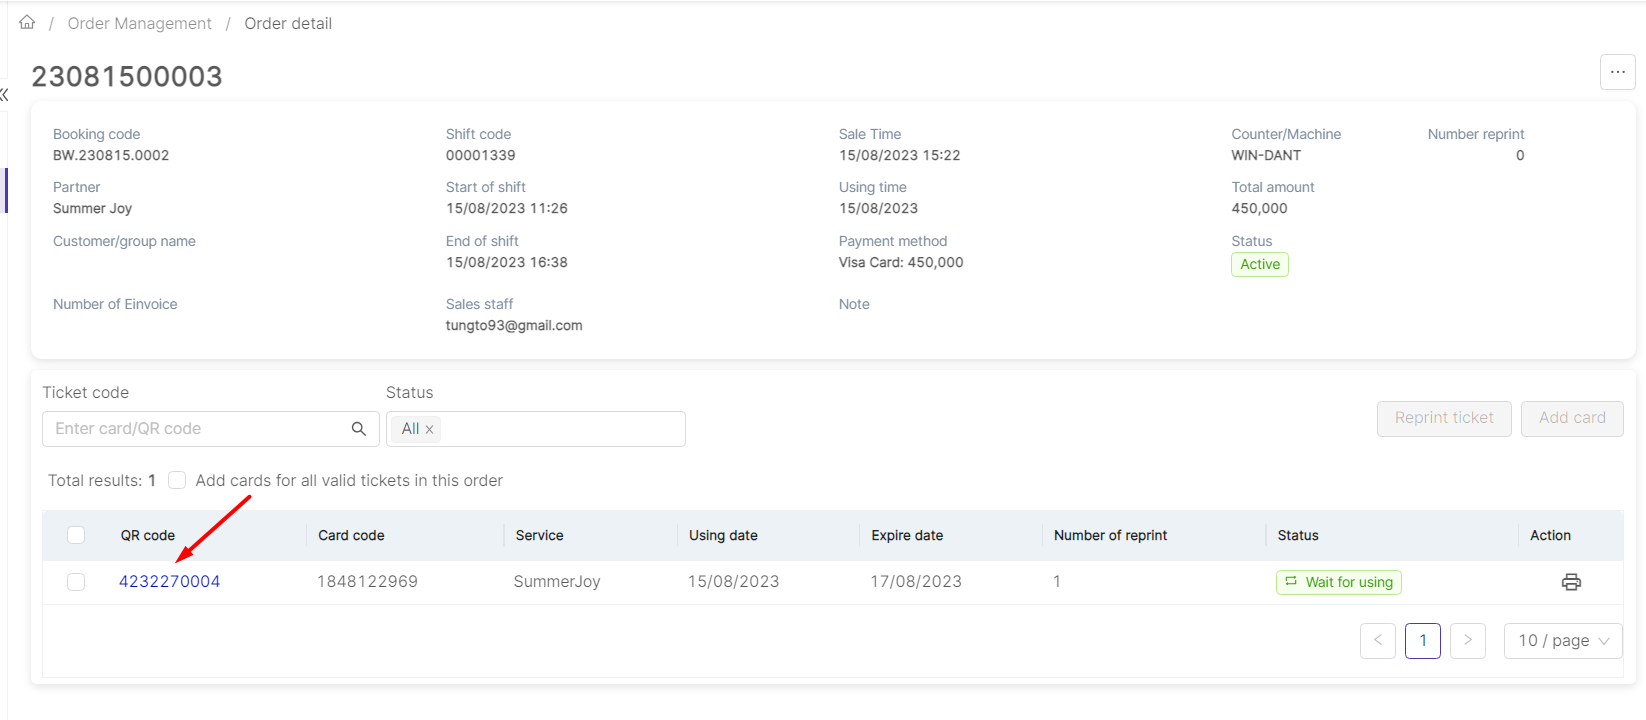
Task: Open the more options ellipsis menu
Action: coord(1617,72)
